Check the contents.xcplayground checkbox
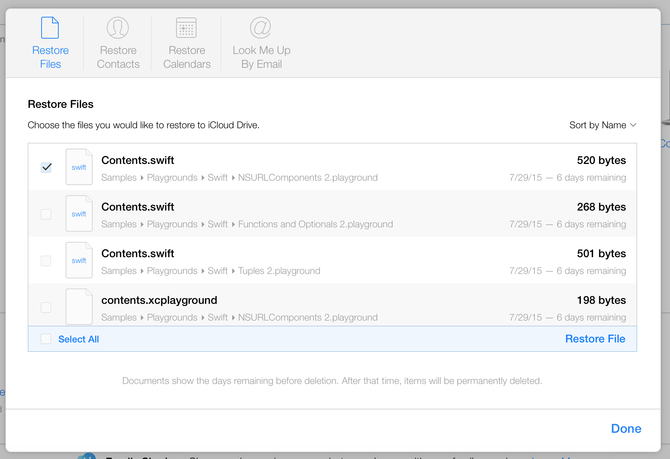 pos(46,307)
